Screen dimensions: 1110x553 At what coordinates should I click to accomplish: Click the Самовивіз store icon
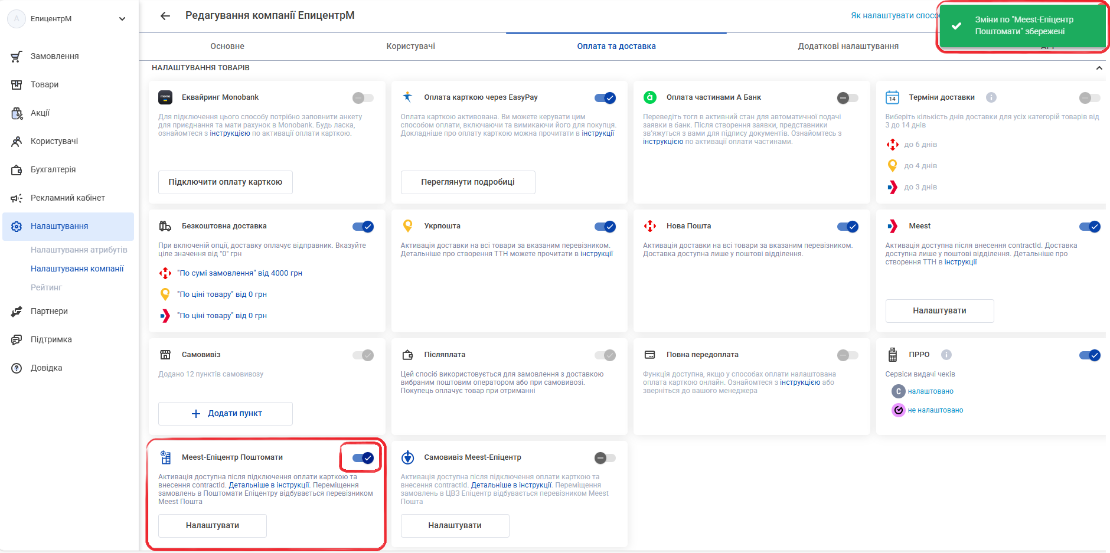point(166,354)
